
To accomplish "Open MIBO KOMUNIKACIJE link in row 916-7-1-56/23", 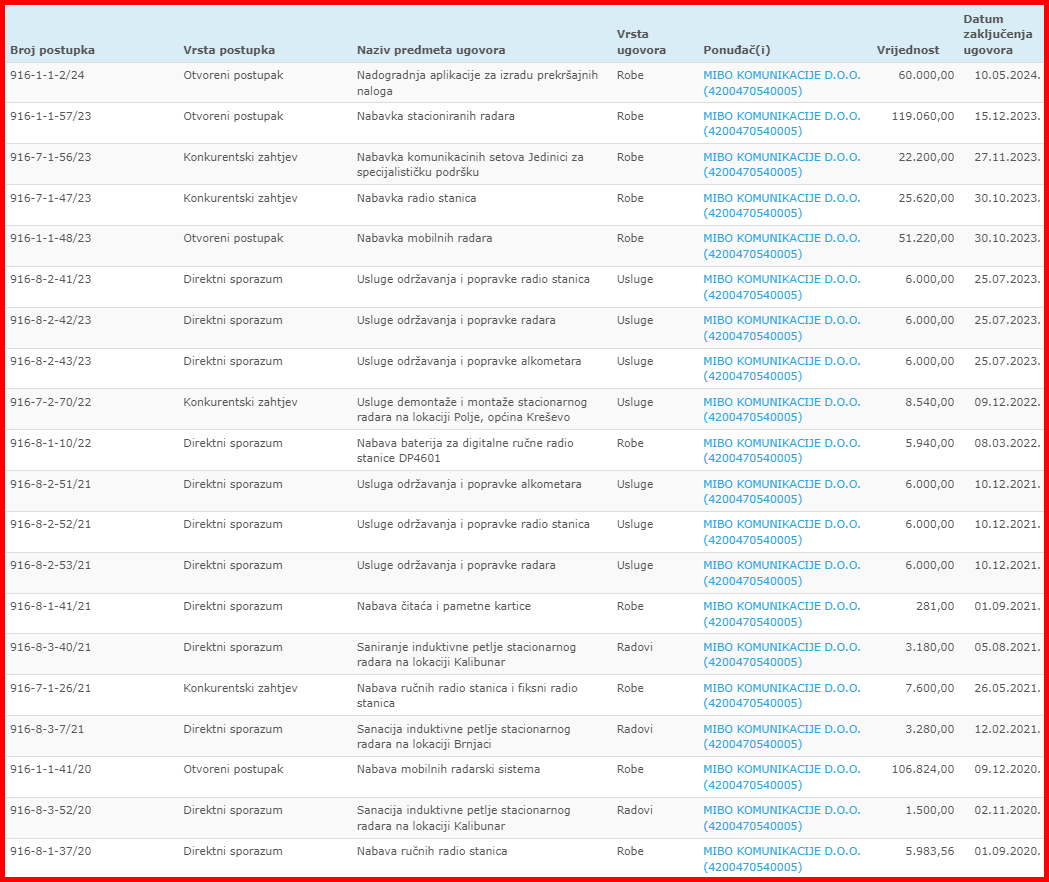I will [x=781, y=165].
